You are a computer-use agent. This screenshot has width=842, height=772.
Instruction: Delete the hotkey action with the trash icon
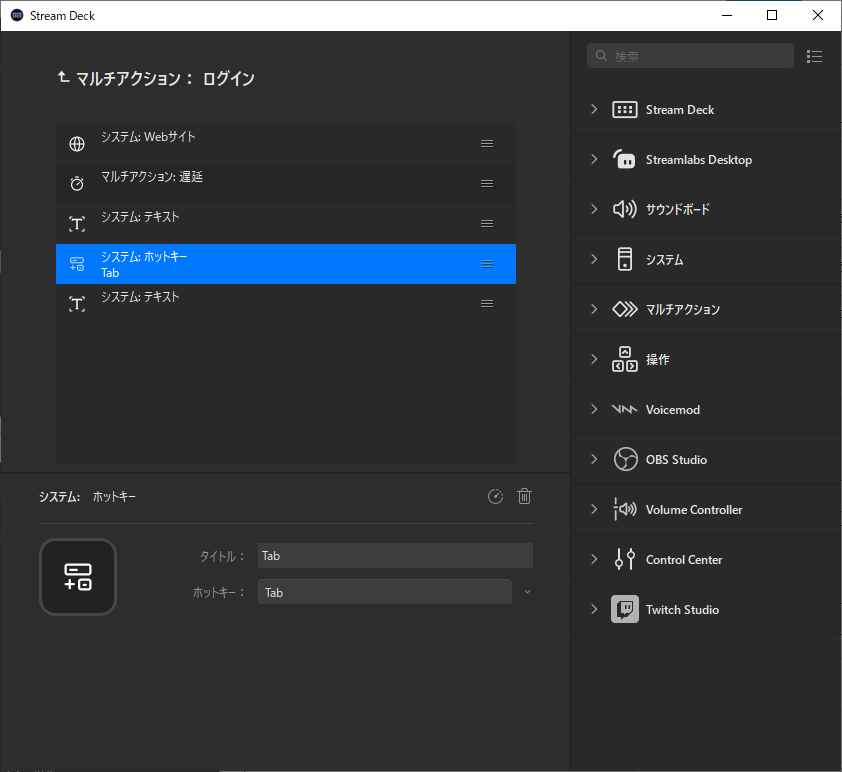pyautogui.click(x=525, y=497)
